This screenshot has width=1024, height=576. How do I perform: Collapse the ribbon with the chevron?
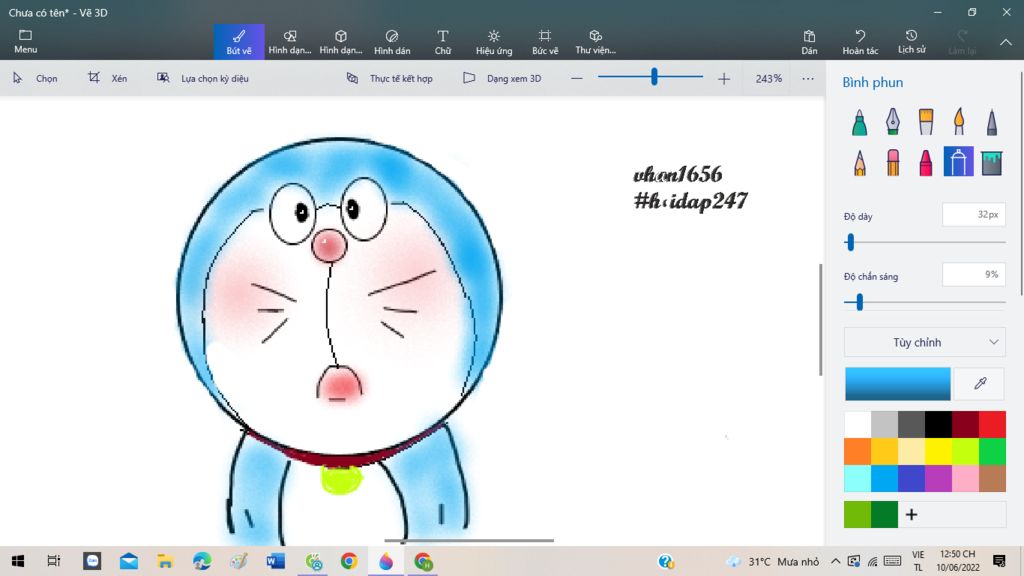[1006, 42]
